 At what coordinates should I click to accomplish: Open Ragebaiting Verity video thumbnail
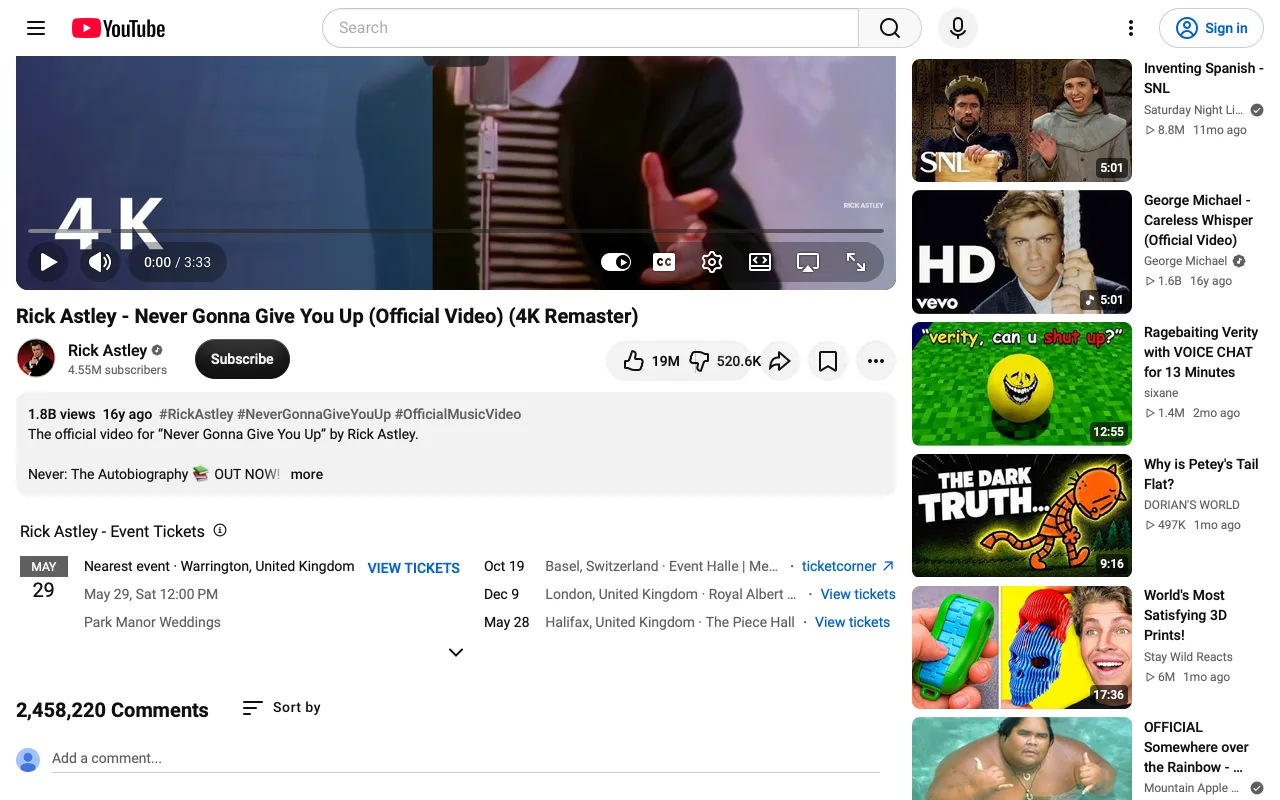point(1022,384)
